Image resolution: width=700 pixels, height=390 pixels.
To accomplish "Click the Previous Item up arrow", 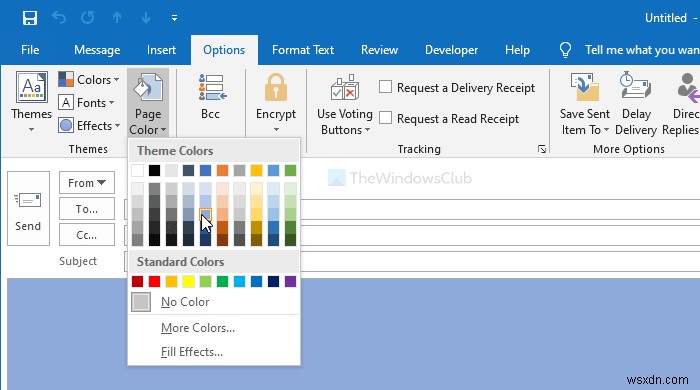I will pos(117,18).
